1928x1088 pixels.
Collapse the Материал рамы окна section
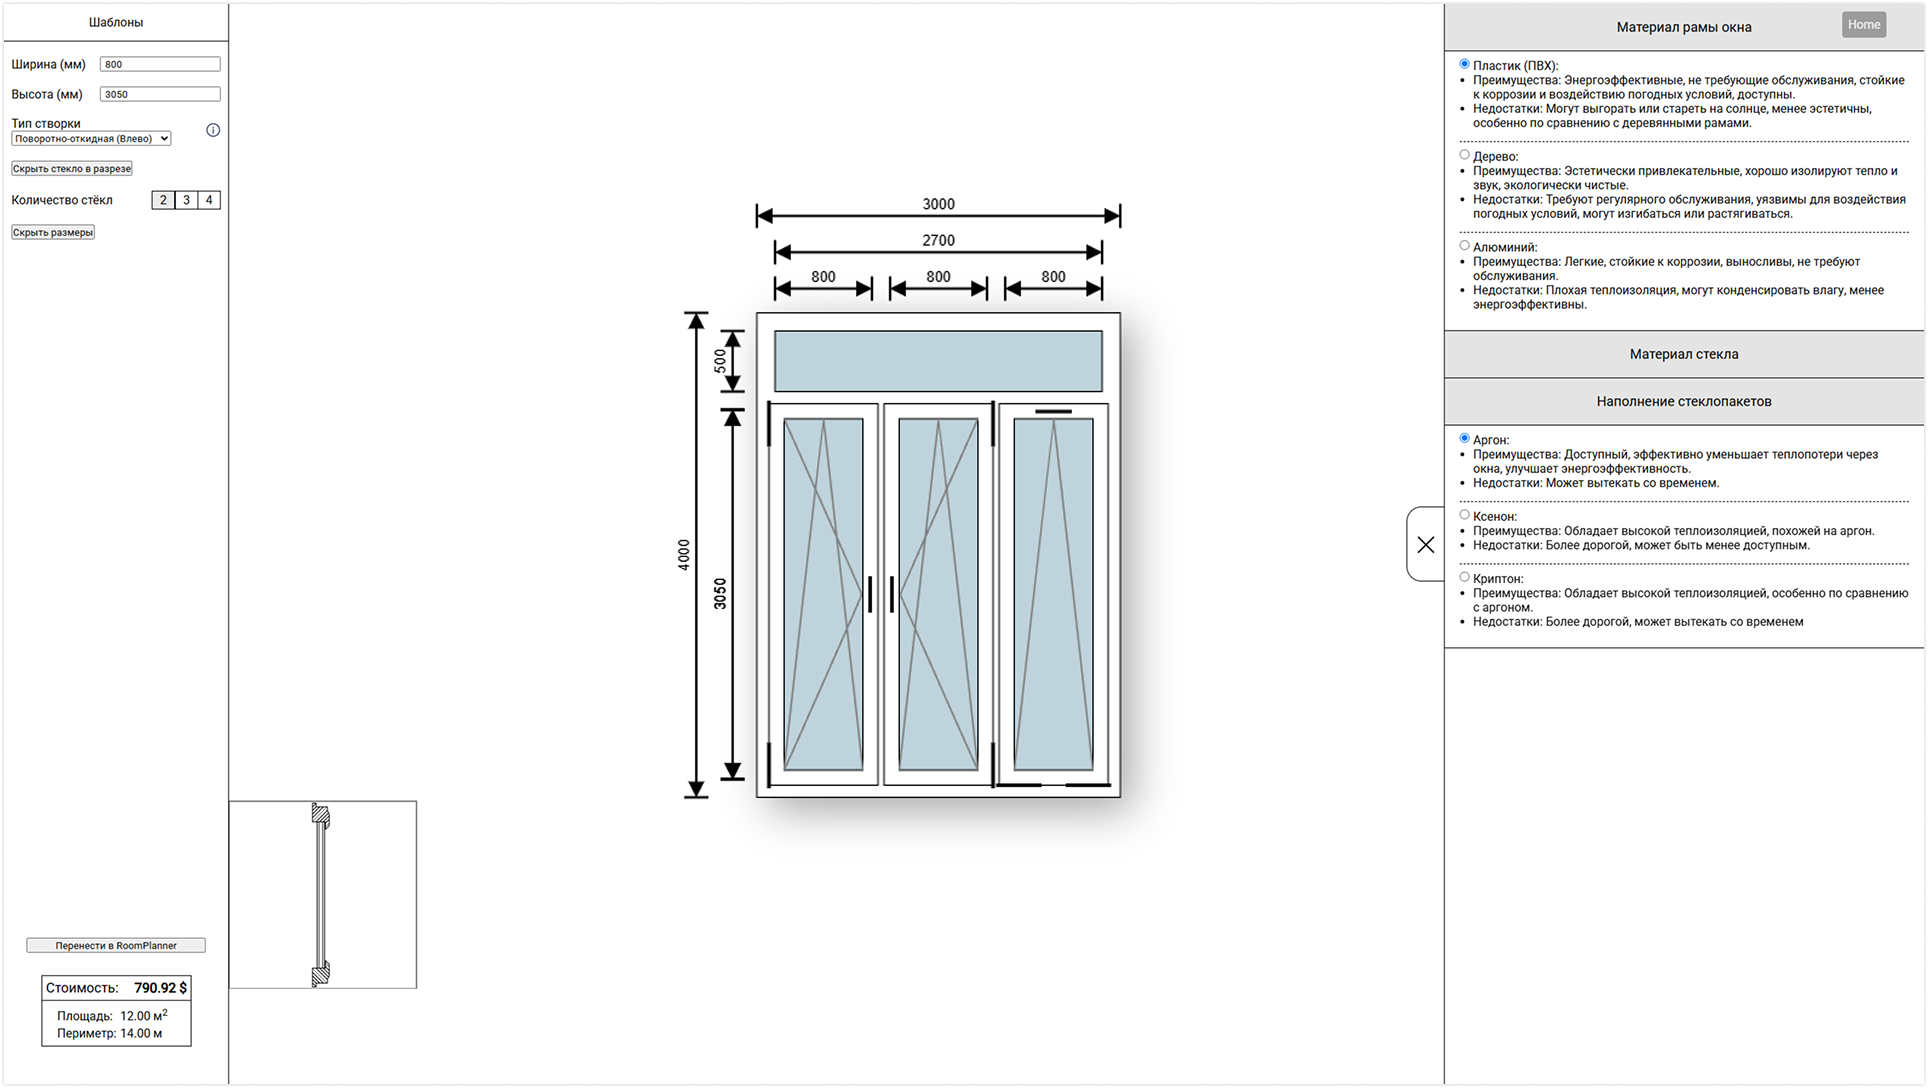[1684, 27]
